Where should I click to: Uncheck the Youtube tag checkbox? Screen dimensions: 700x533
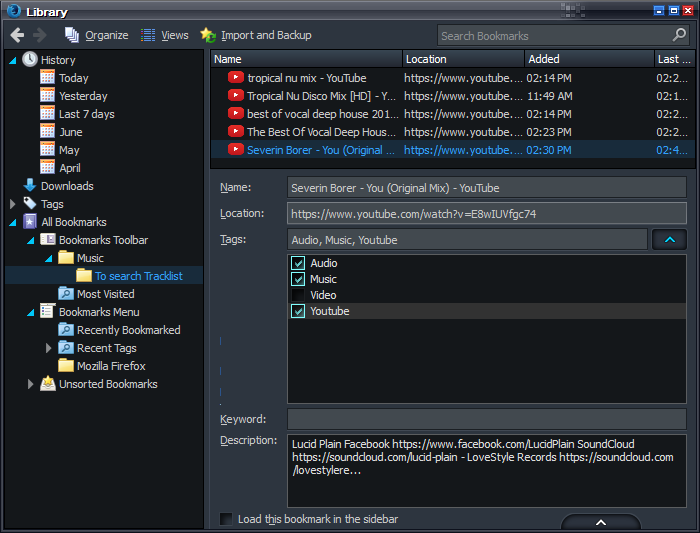298,311
